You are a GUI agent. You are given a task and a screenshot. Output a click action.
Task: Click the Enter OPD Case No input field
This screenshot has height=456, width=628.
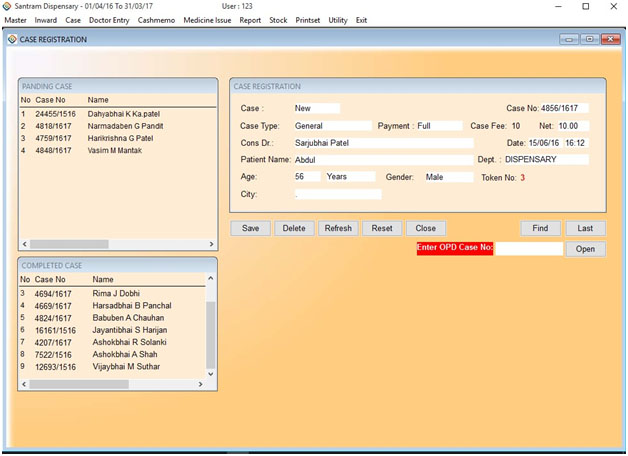pos(529,249)
